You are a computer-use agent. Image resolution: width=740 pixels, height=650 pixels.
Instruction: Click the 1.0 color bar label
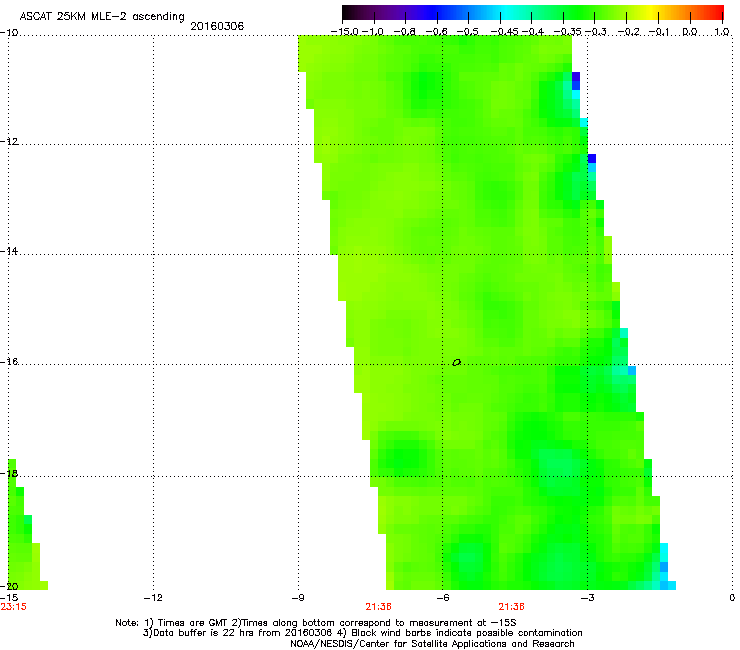pos(722,32)
